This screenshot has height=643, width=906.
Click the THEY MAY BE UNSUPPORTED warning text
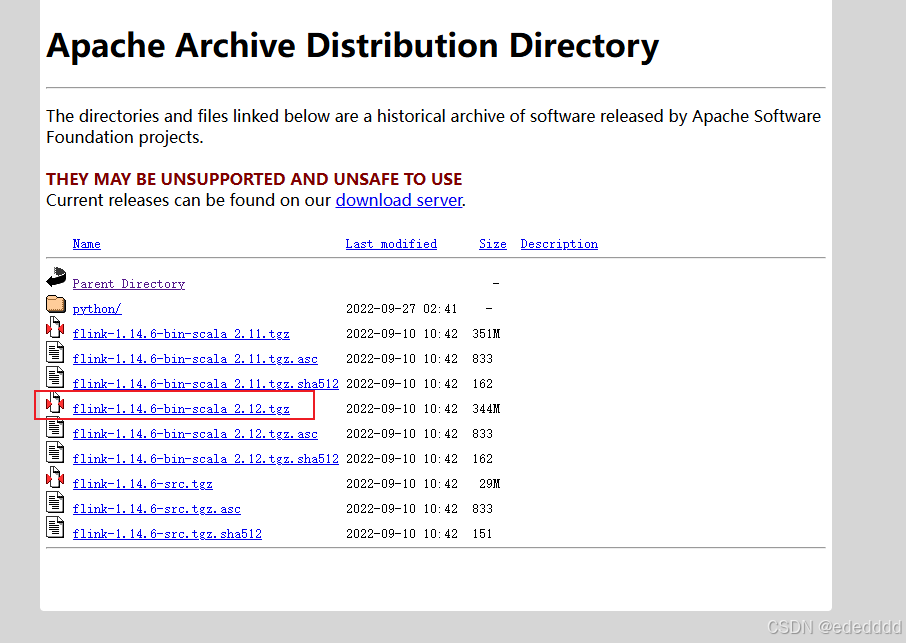254,179
